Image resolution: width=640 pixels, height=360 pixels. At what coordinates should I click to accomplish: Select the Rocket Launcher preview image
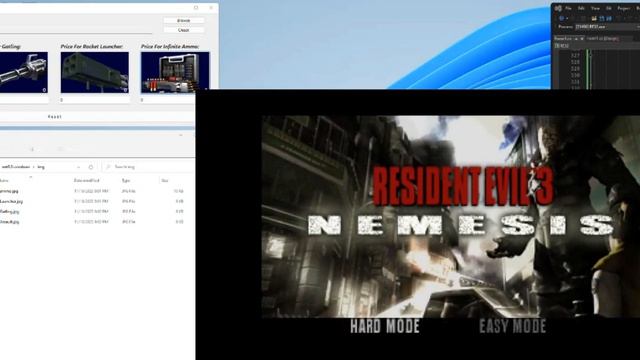click(95, 73)
